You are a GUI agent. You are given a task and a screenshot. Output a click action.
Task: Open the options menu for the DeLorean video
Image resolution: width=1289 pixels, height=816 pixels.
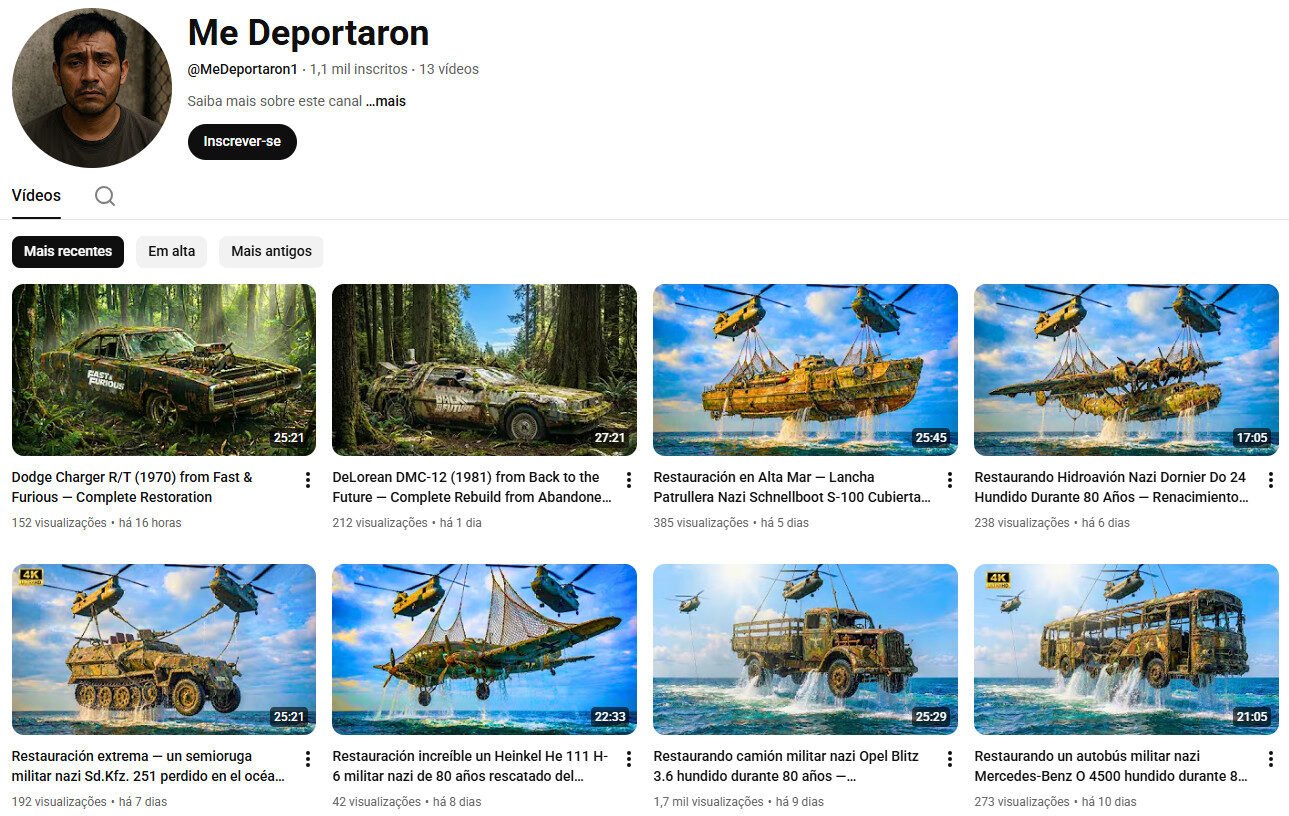click(628, 480)
